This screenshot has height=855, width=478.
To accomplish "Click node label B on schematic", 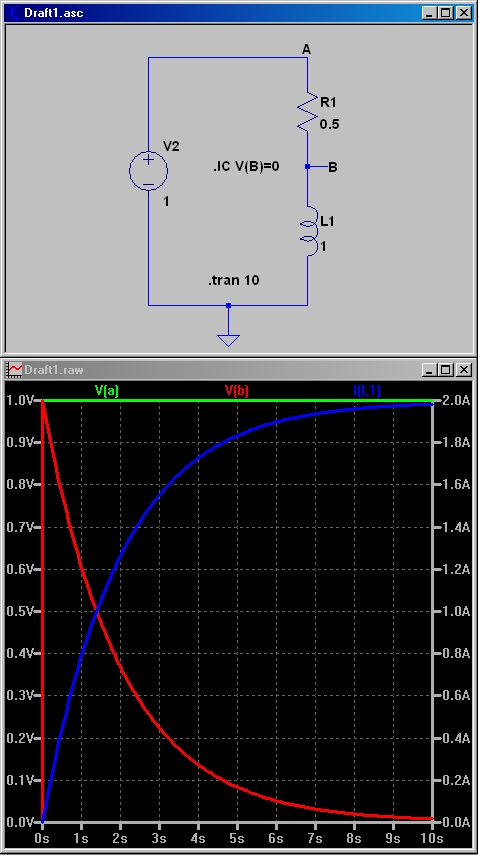I will click(332, 167).
